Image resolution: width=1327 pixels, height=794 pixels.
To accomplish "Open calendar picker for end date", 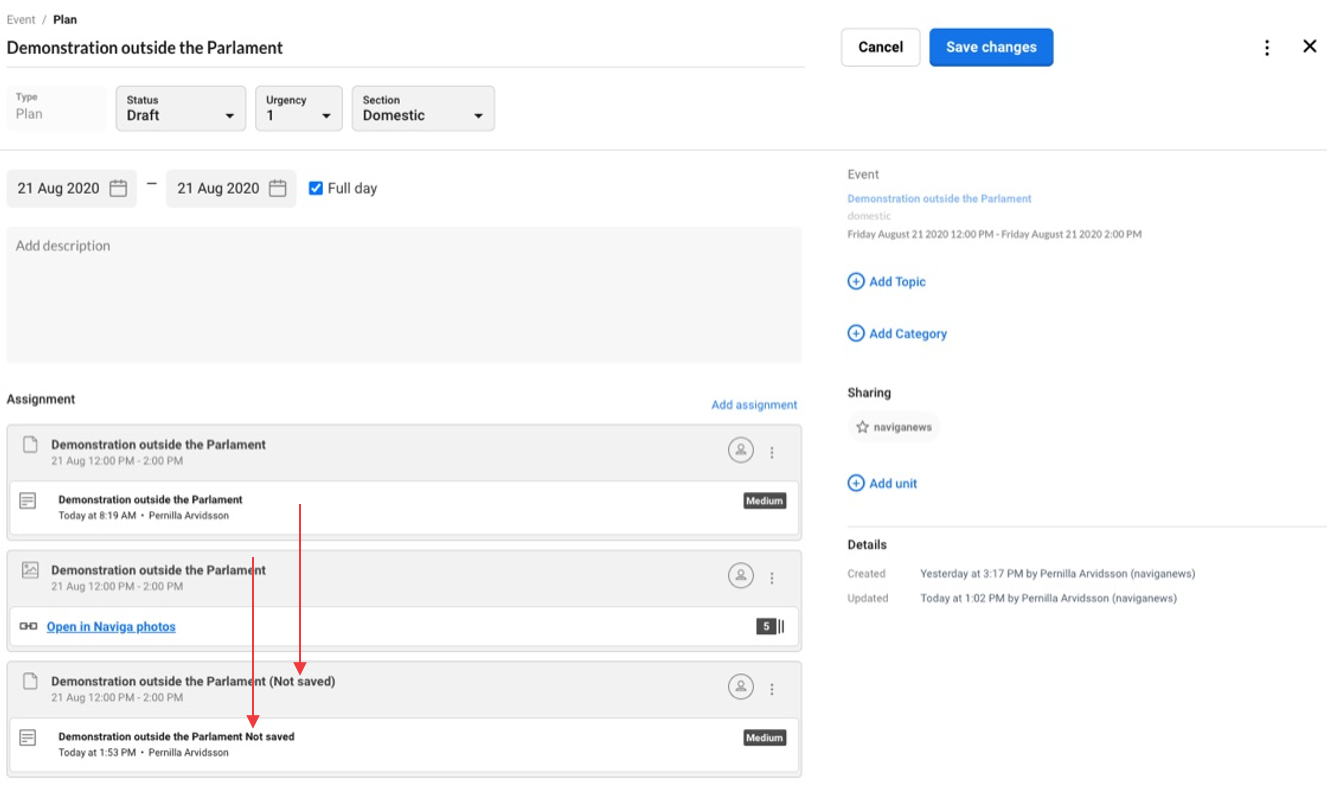I will pyautogui.click(x=278, y=189).
